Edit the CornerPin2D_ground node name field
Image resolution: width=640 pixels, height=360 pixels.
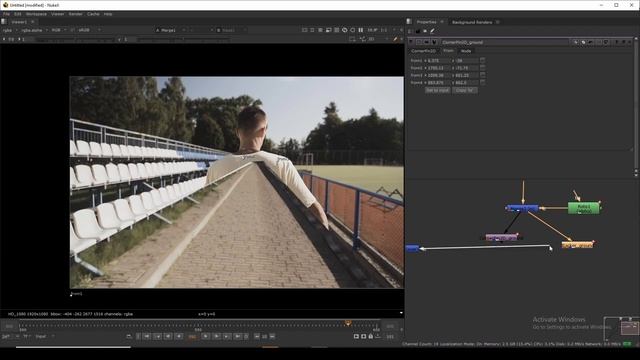coord(504,42)
